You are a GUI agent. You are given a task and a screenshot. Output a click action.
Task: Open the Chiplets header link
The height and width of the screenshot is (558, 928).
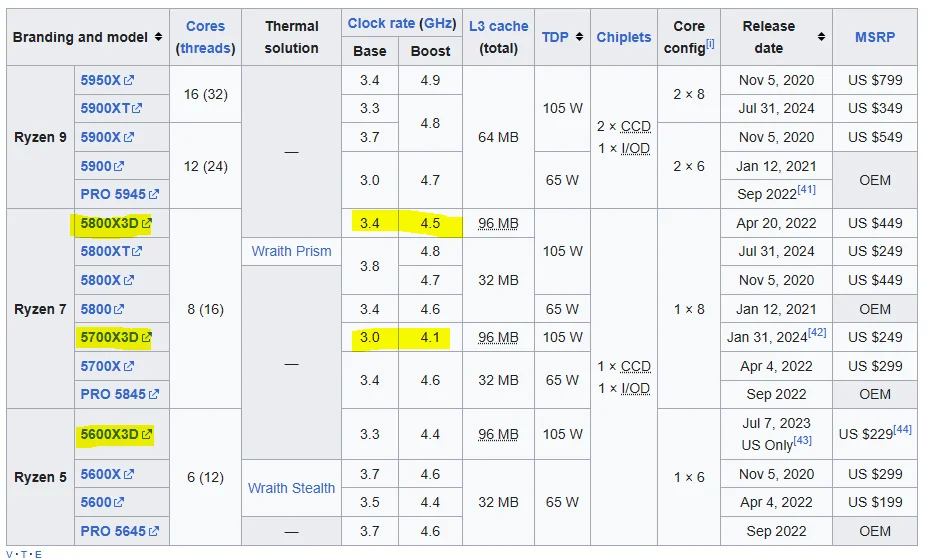[624, 37]
